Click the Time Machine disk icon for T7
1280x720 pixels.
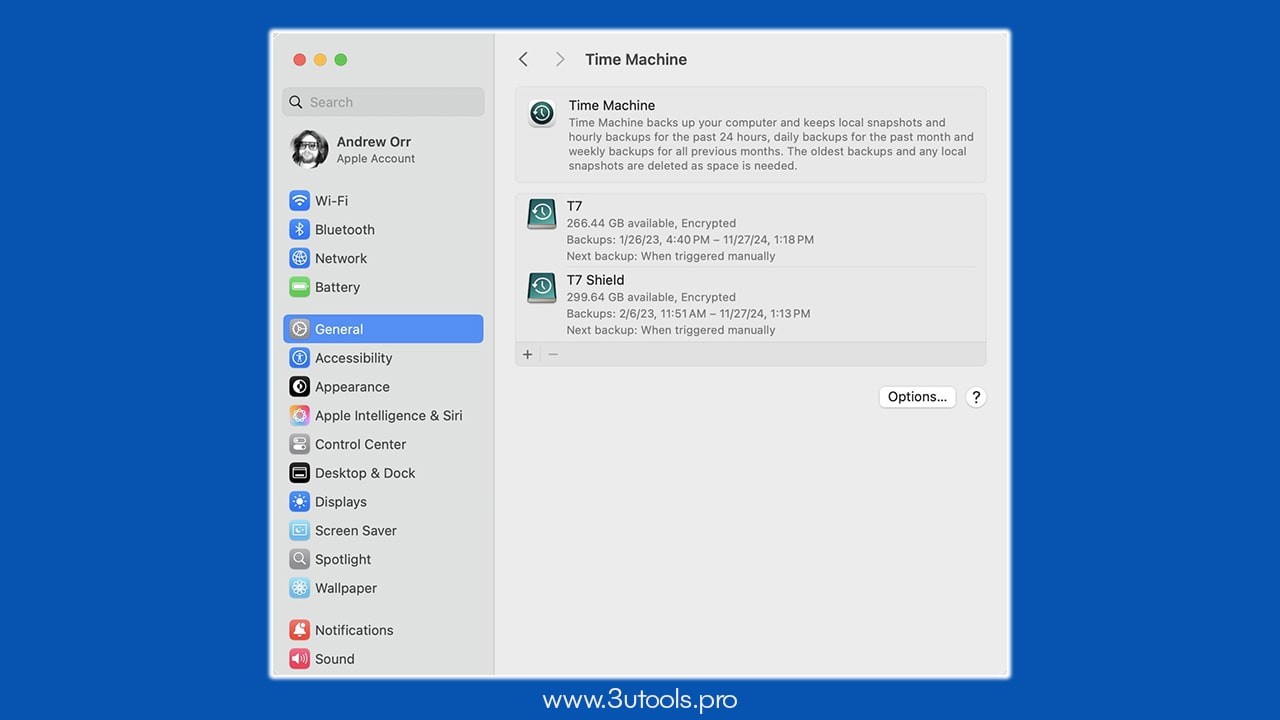pyautogui.click(x=541, y=213)
